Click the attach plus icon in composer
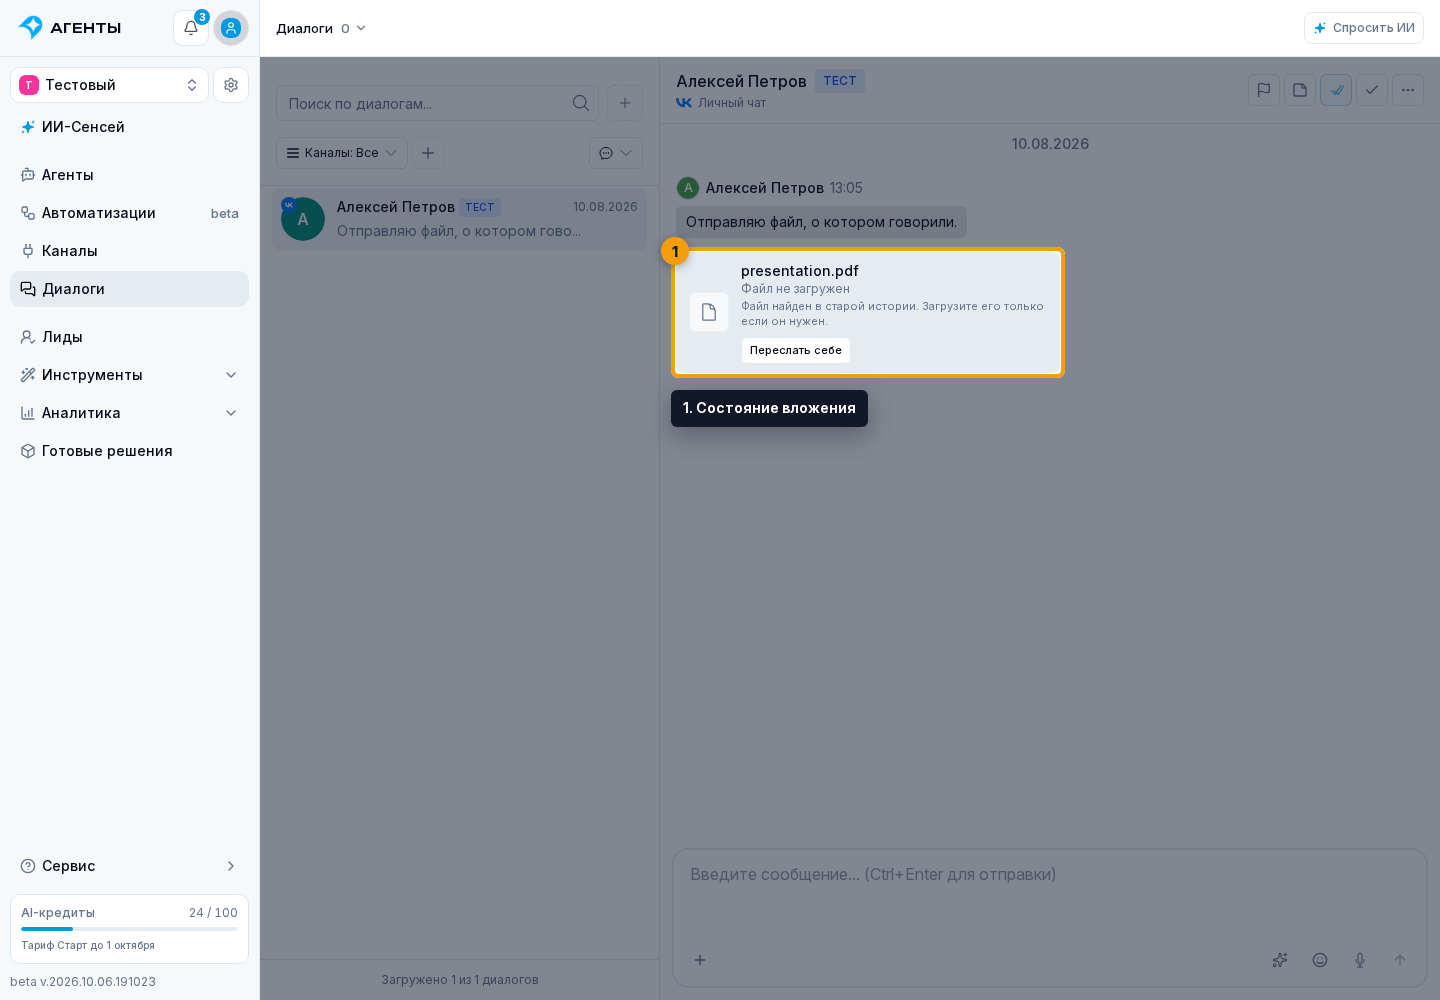Screen dimensions: 1440x1000 tap(700, 960)
